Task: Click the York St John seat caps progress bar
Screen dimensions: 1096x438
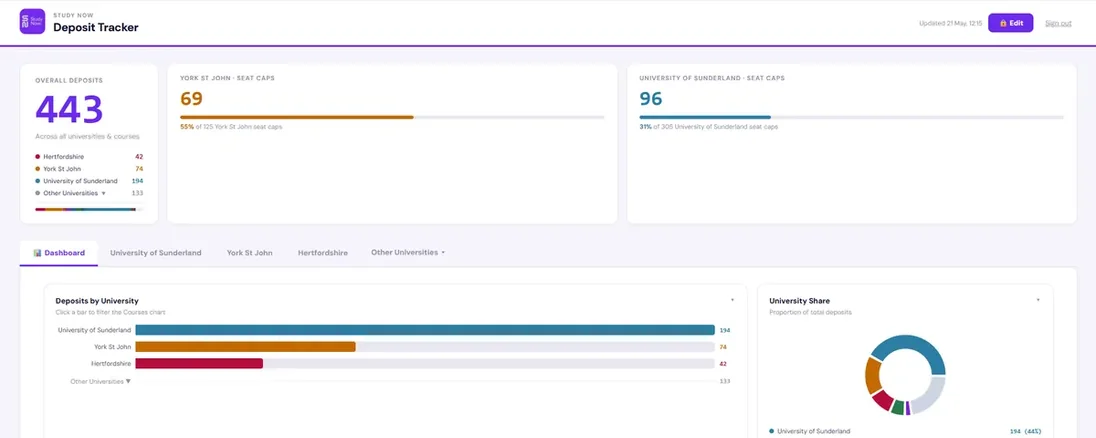Action: [392, 117]
